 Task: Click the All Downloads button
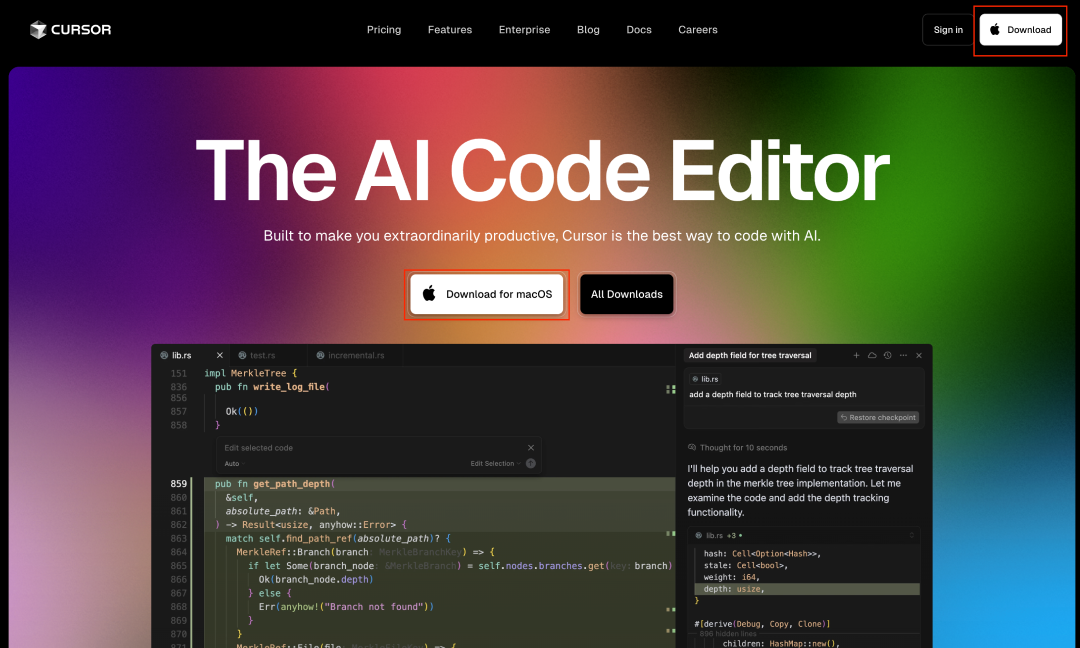[x=627, y=294]
